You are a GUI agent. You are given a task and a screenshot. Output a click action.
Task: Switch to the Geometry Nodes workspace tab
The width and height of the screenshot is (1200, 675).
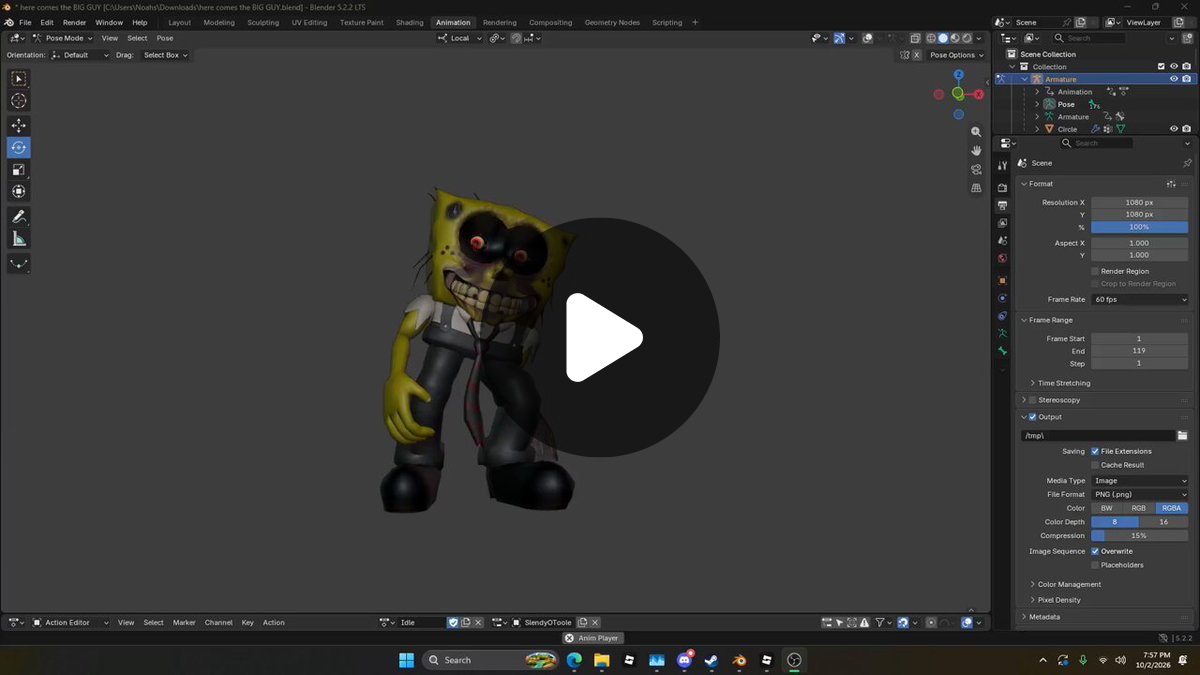tap(612, 22)
